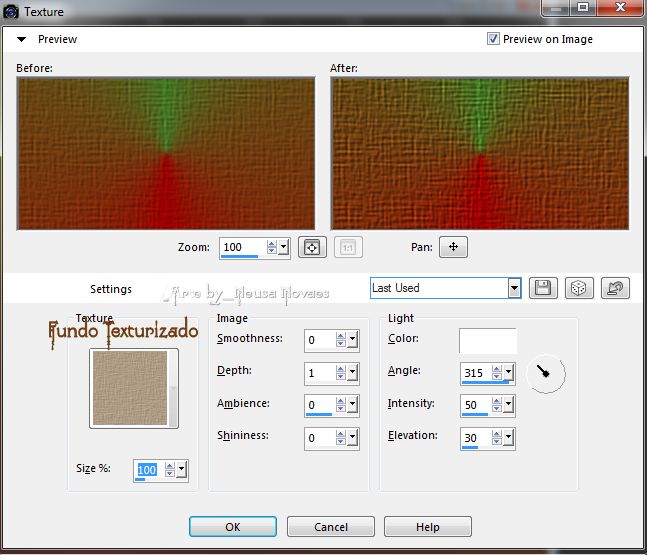Click the PaintShop camera icon in title bar

(x=11, y=12)
